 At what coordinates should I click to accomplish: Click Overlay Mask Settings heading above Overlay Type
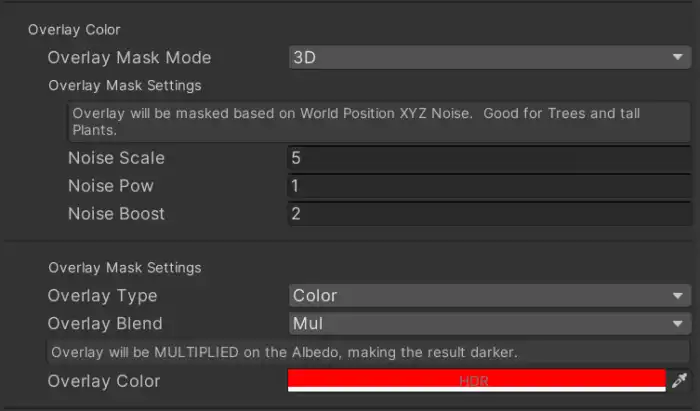(124, 268)
